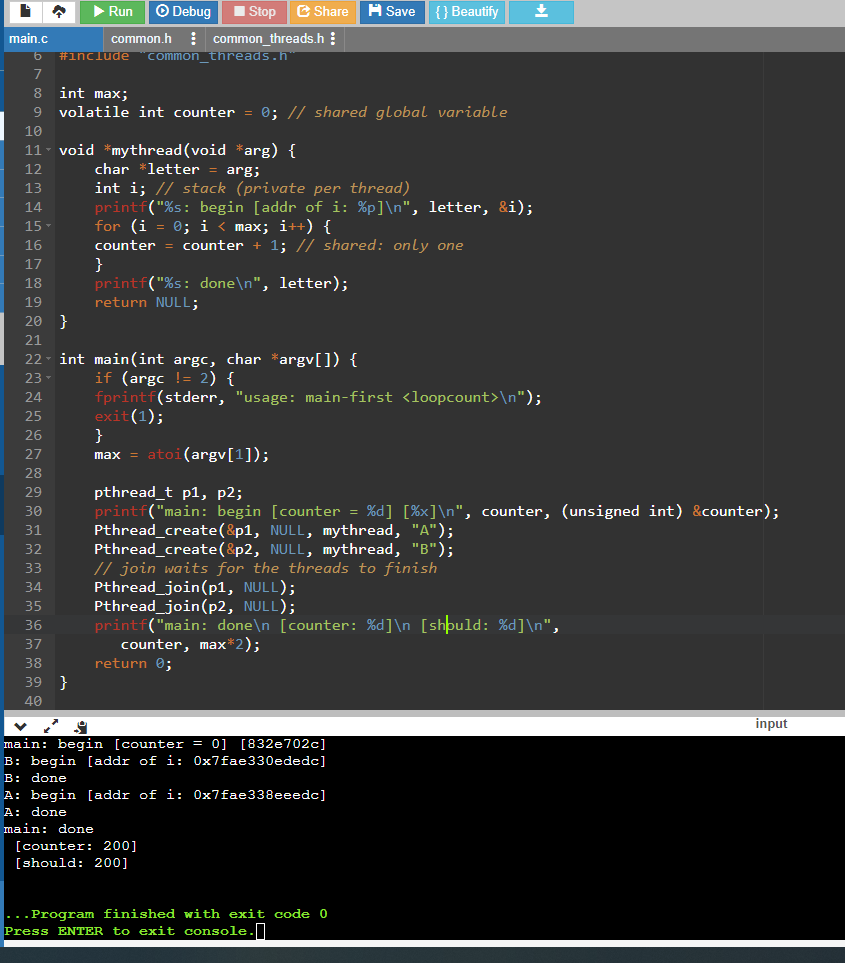Image resolution: width=845 pixels, height=963 pixels.
Task: Click the copy console output icon
Action: coord(80,727)
